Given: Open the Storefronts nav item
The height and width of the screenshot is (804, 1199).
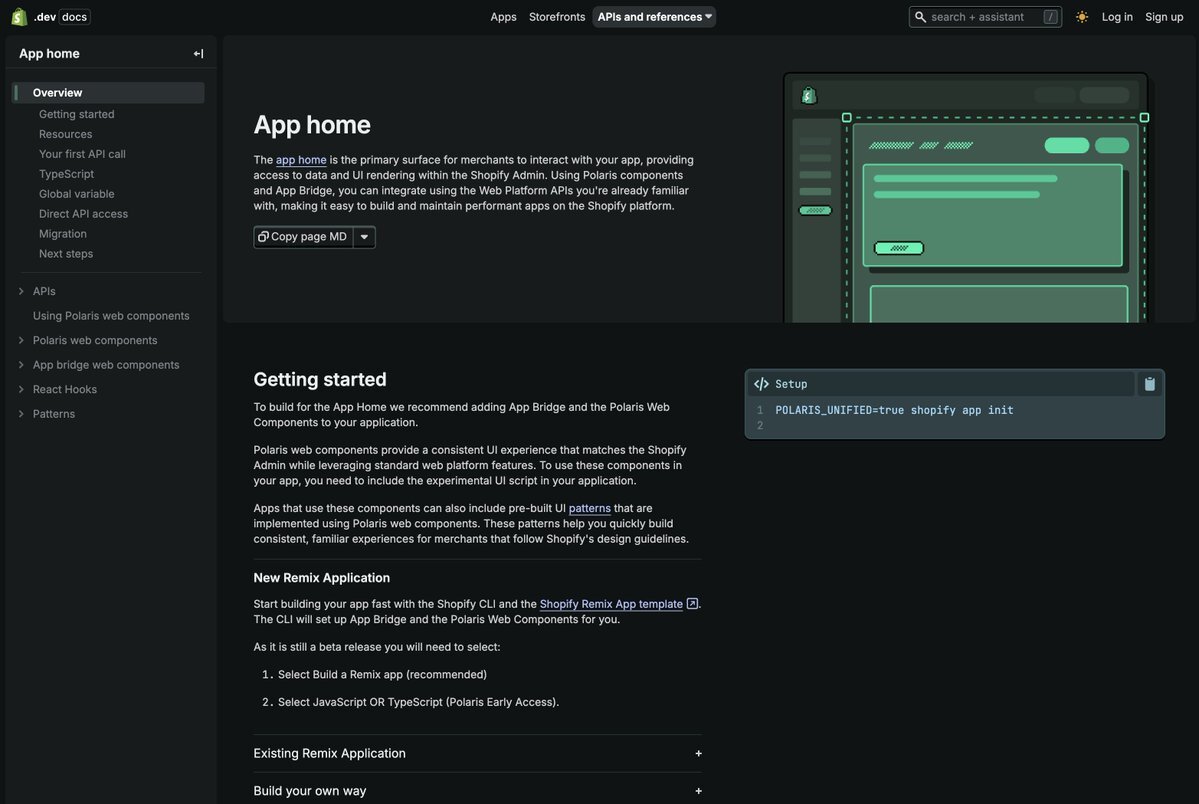Looking at the screenshot, I should 557,17.
